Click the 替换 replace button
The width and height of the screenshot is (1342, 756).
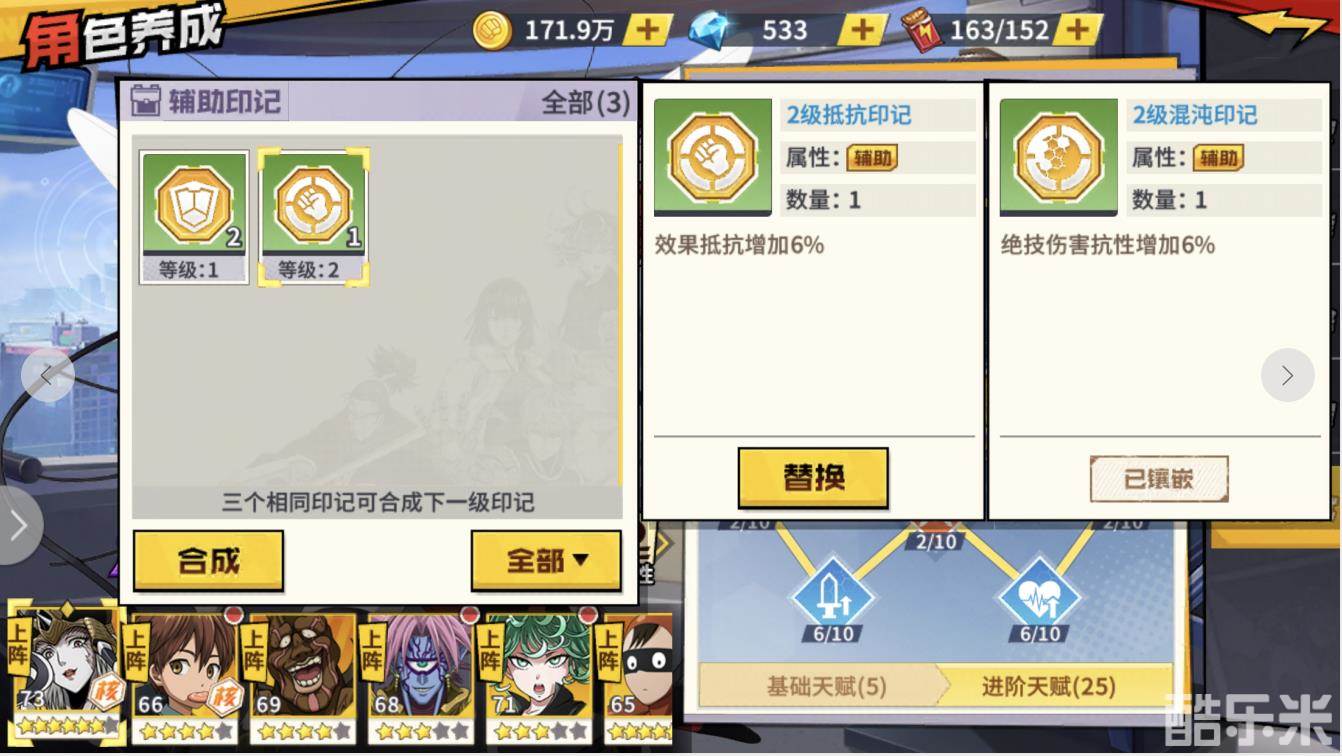(x=813, y=478)
